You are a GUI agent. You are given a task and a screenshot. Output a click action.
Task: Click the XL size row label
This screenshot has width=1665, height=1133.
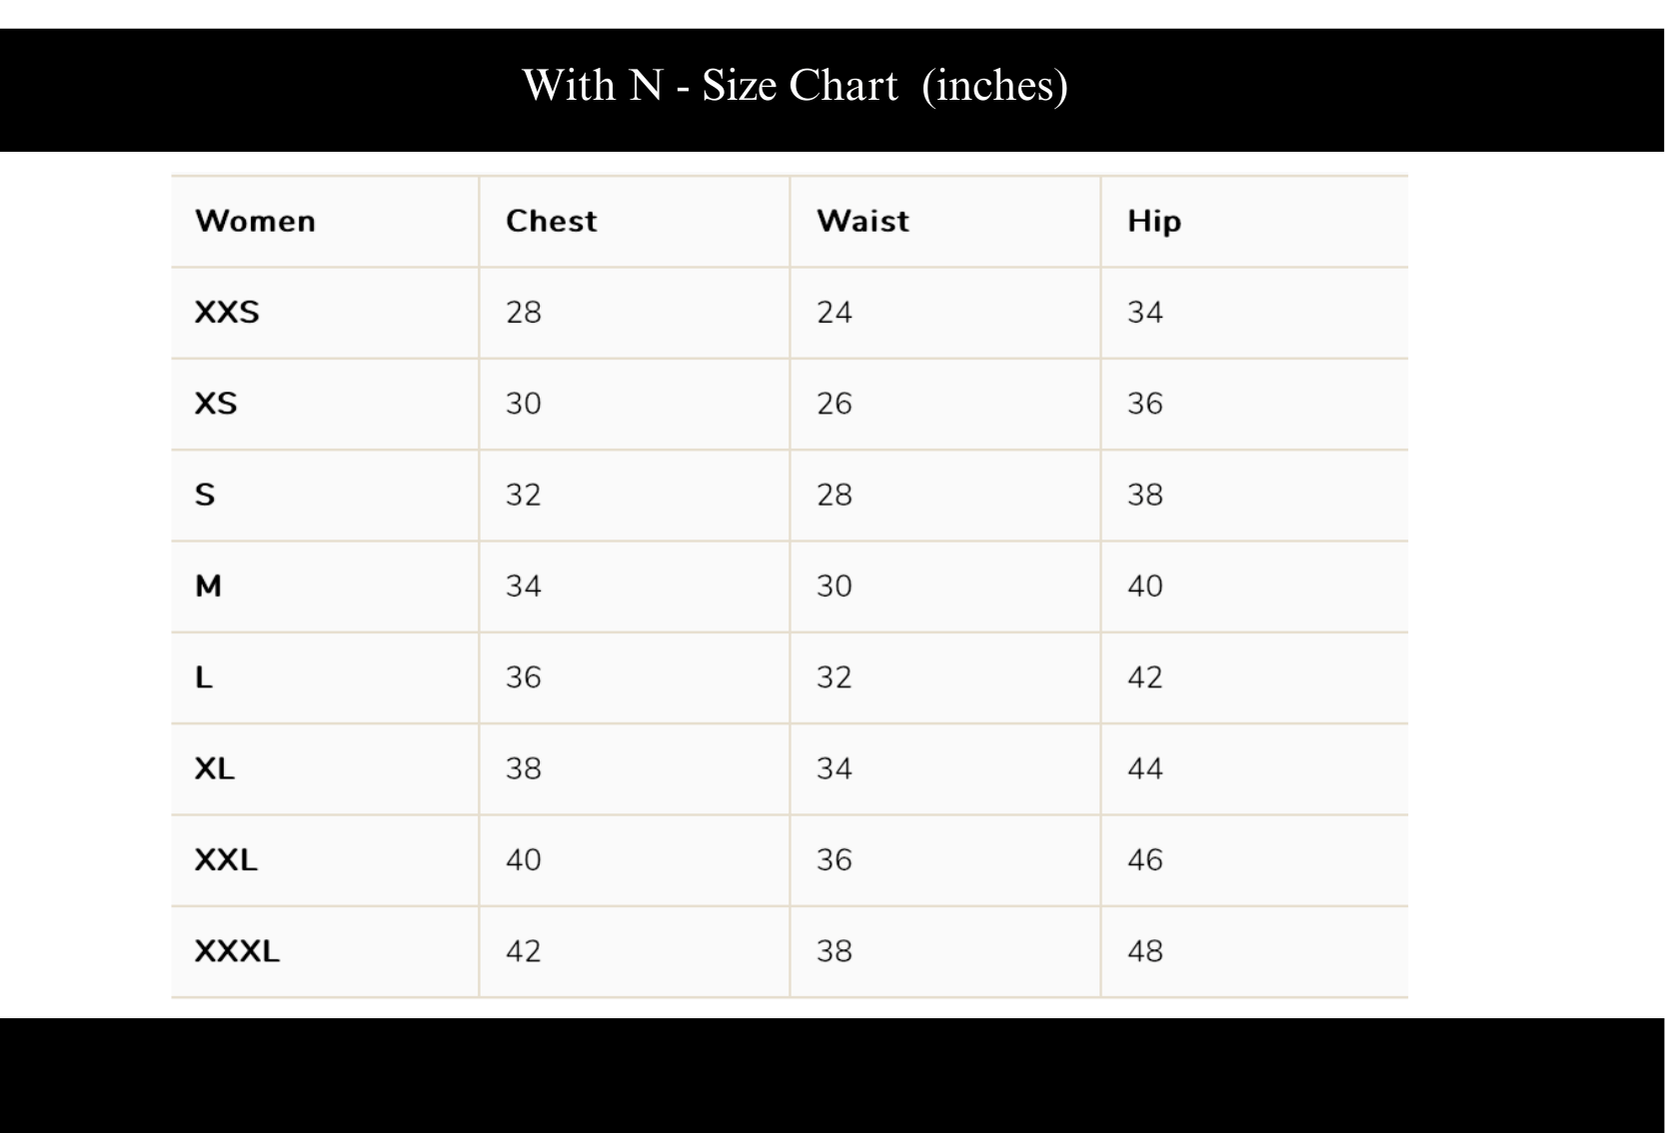pos(215,768)
